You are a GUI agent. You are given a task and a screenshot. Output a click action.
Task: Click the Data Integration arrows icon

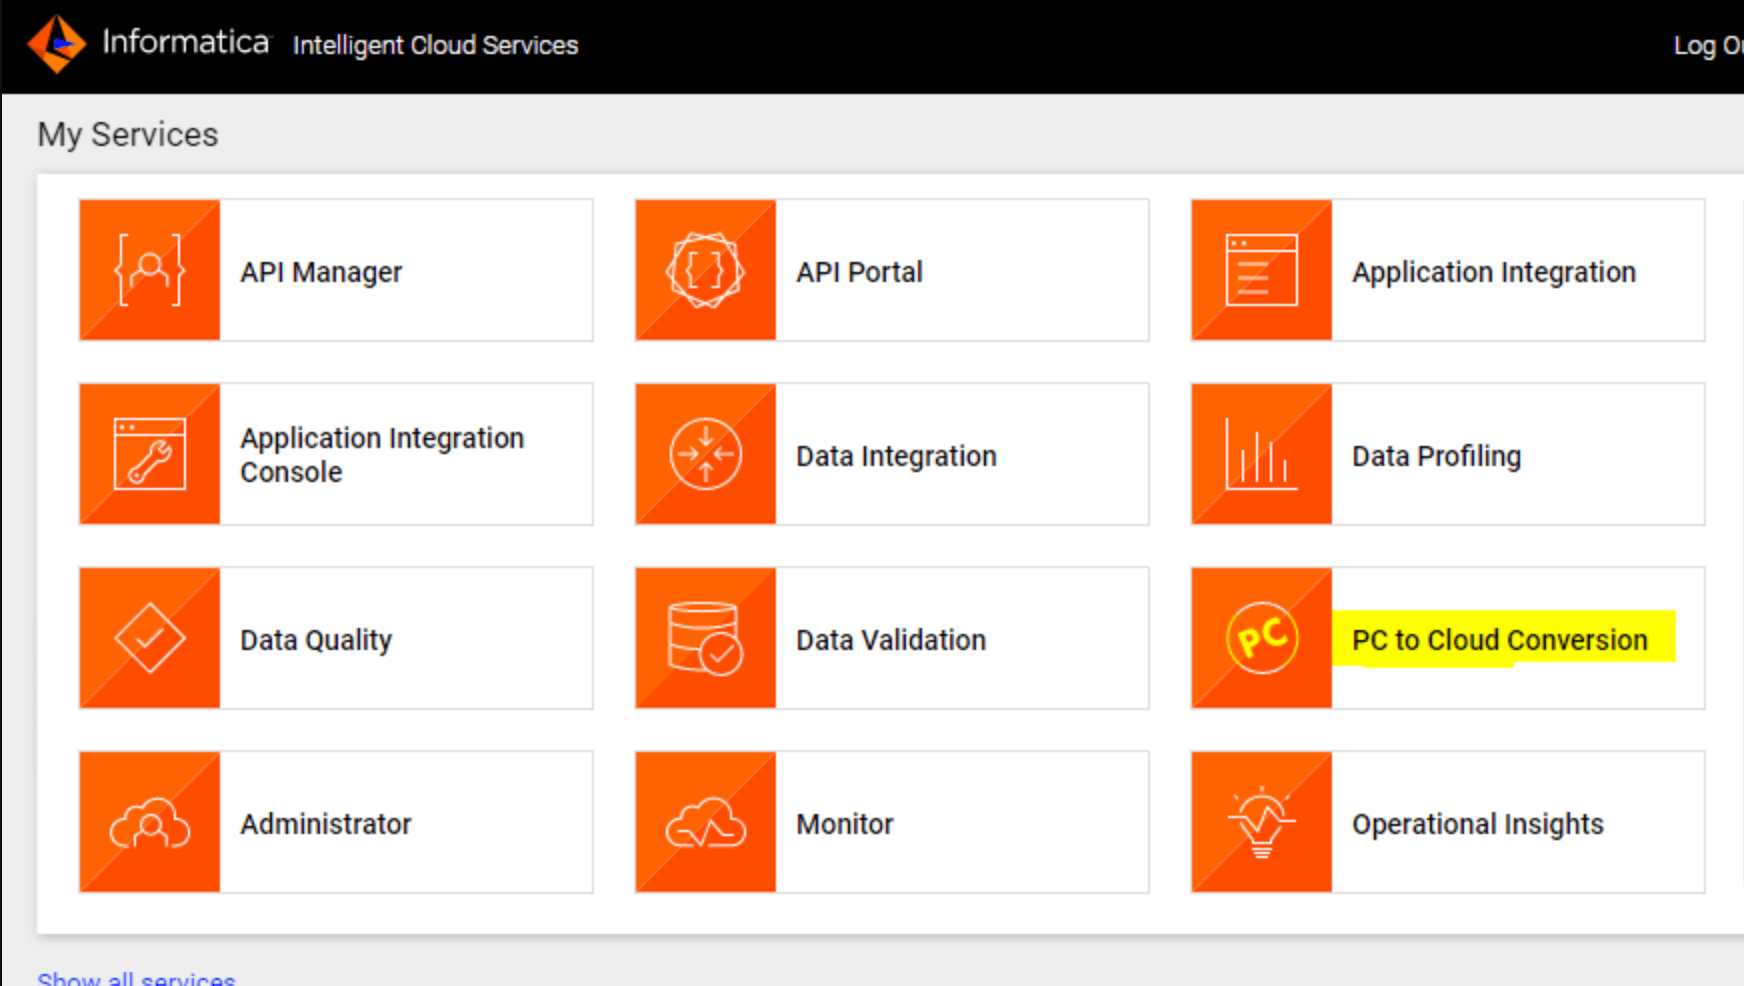click(706, 454)
